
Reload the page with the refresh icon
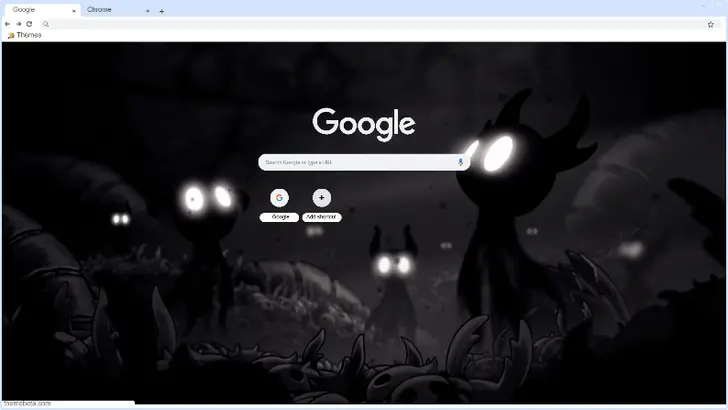pyautogui.click(x=29, y=24)
